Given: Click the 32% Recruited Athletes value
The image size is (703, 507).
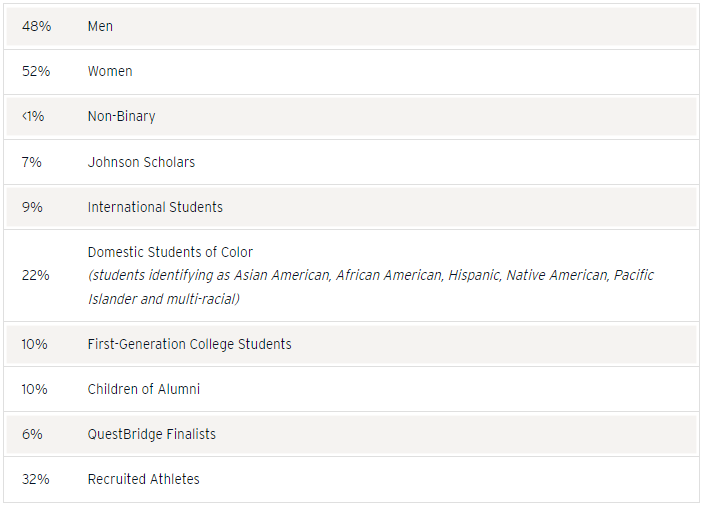Looking at the screenshot, I should pyautogui.click(x=35, y=479).
